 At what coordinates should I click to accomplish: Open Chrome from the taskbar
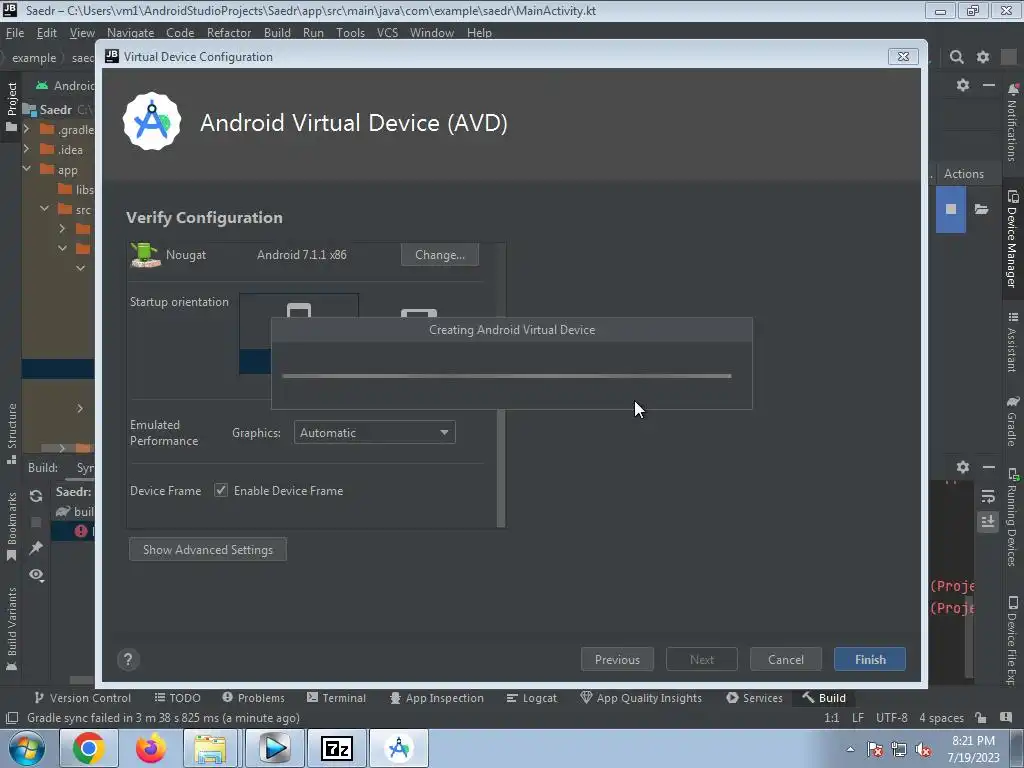[89, 748]
